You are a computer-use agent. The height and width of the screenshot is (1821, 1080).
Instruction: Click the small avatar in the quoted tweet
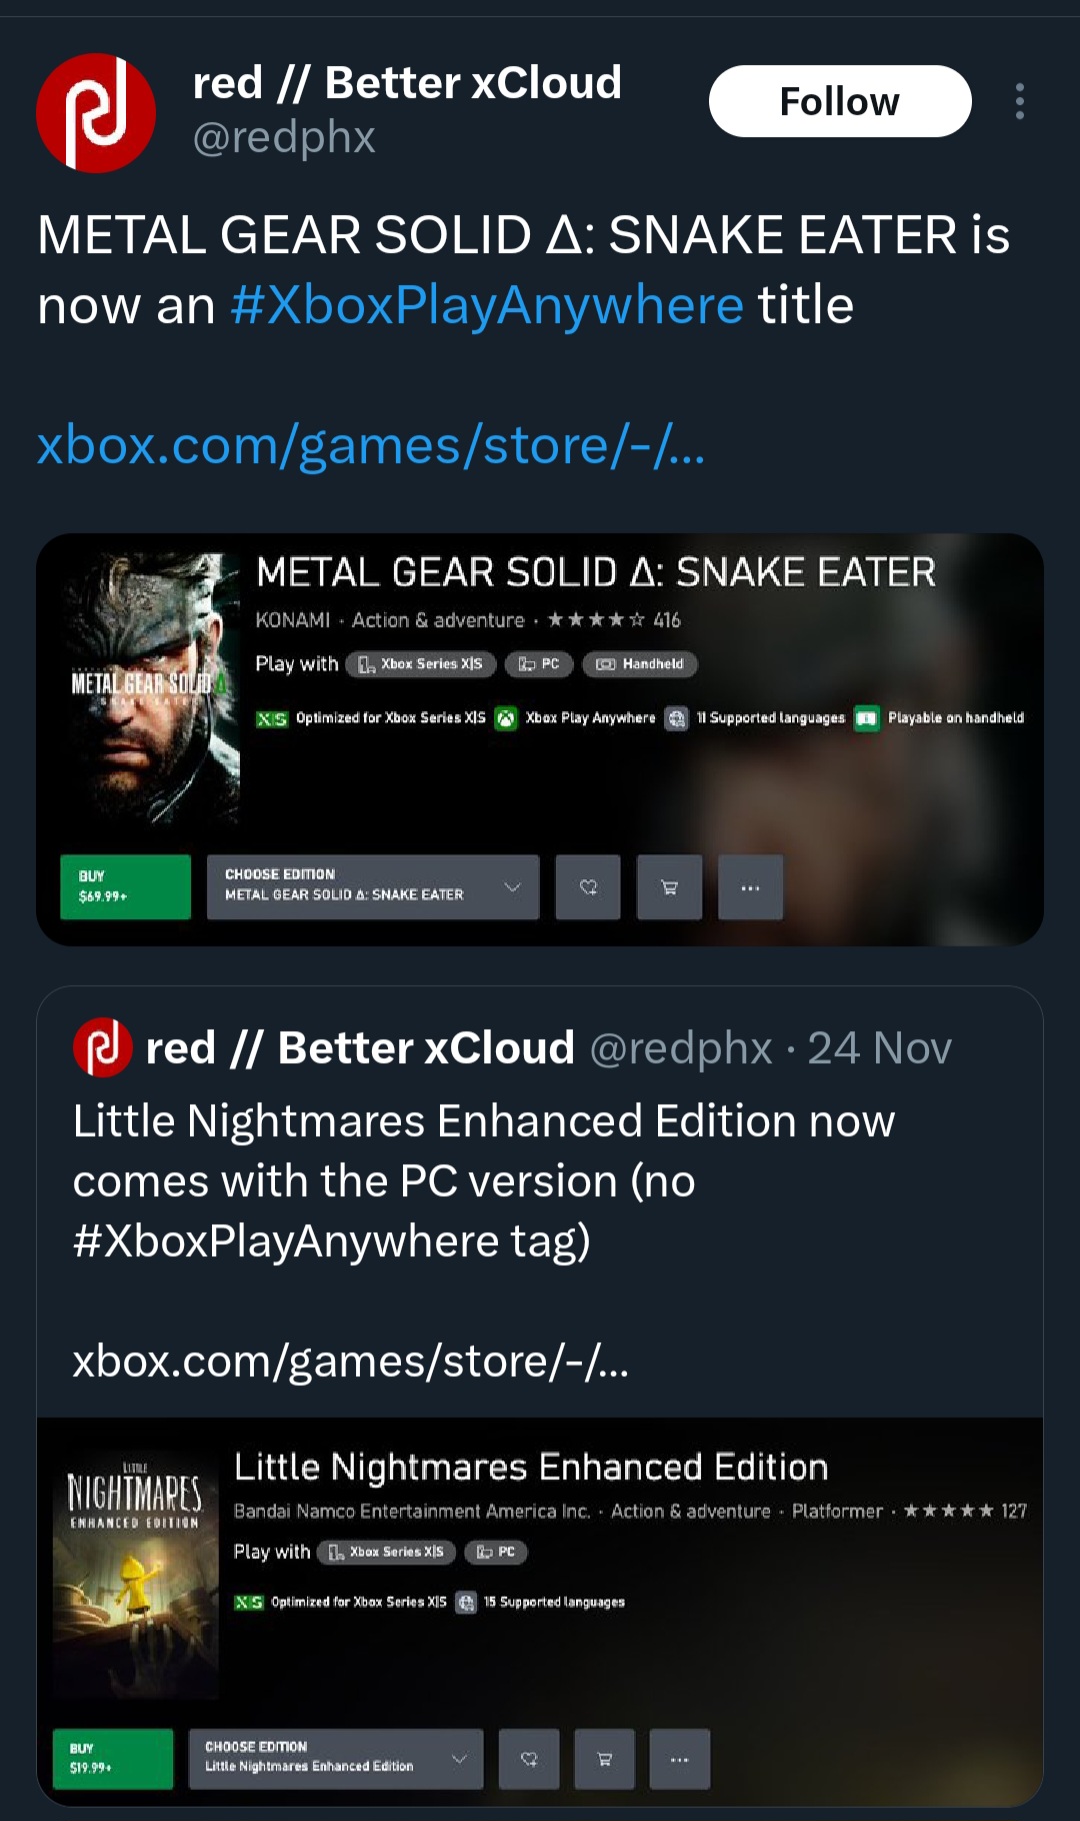(102, 1047)
